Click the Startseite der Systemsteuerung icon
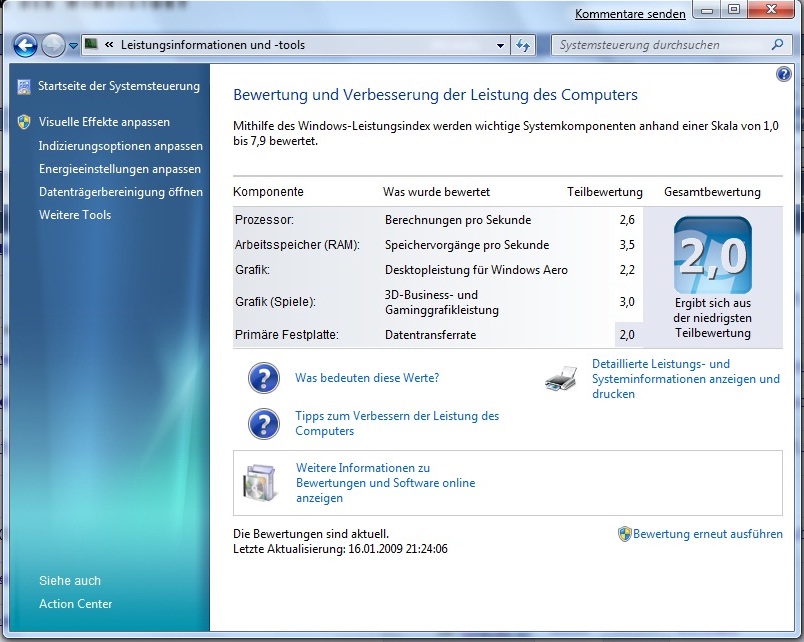804x642 pixels. pyautogui.click(x=24, y=87)
